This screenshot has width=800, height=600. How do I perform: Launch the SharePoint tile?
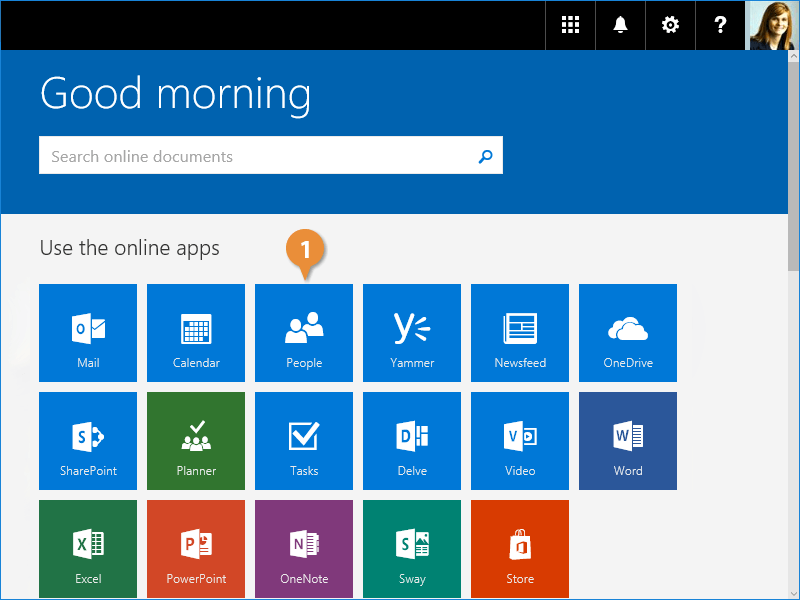88,441
